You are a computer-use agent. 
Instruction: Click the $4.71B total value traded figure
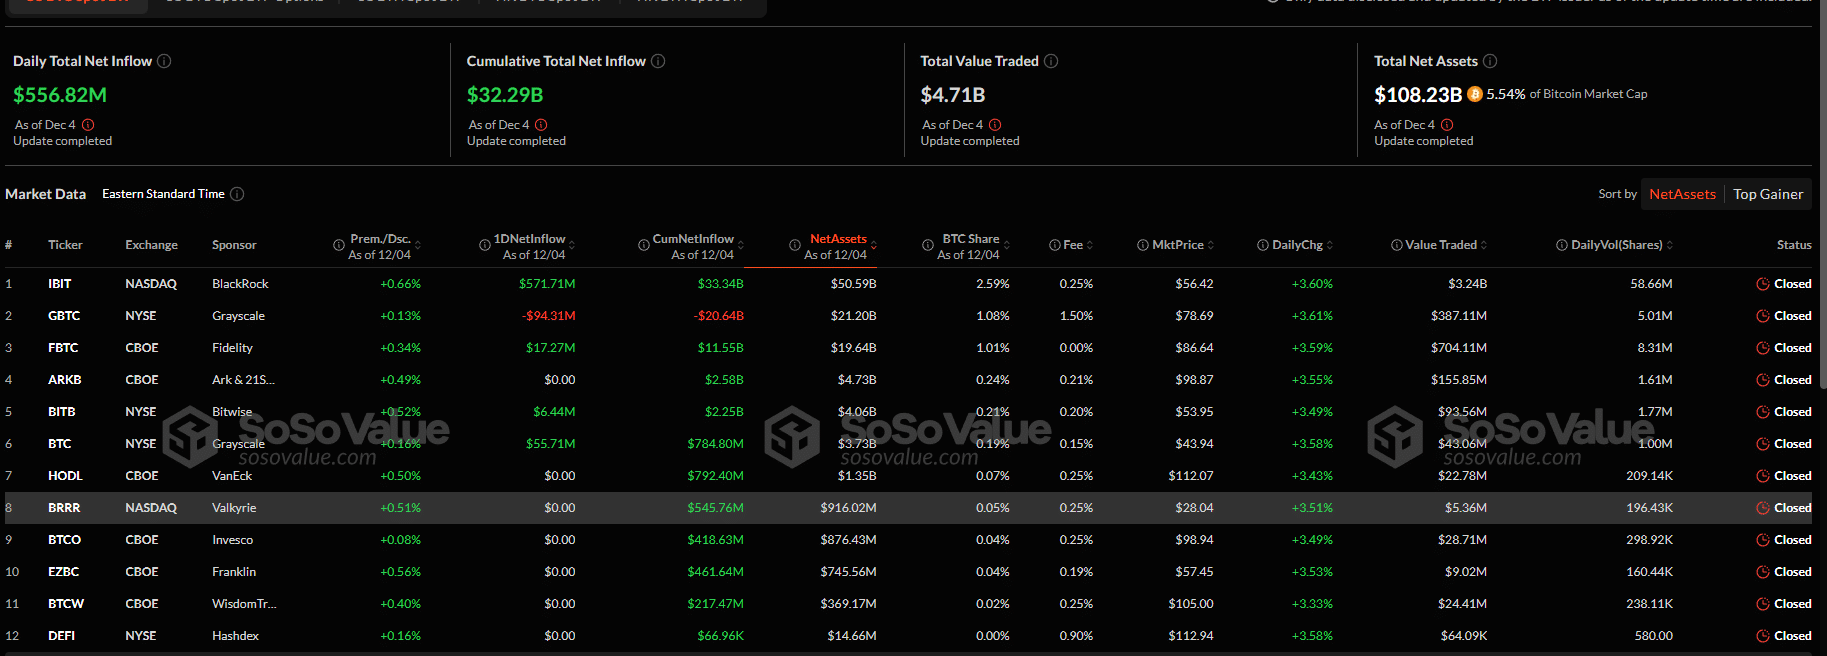953,95
